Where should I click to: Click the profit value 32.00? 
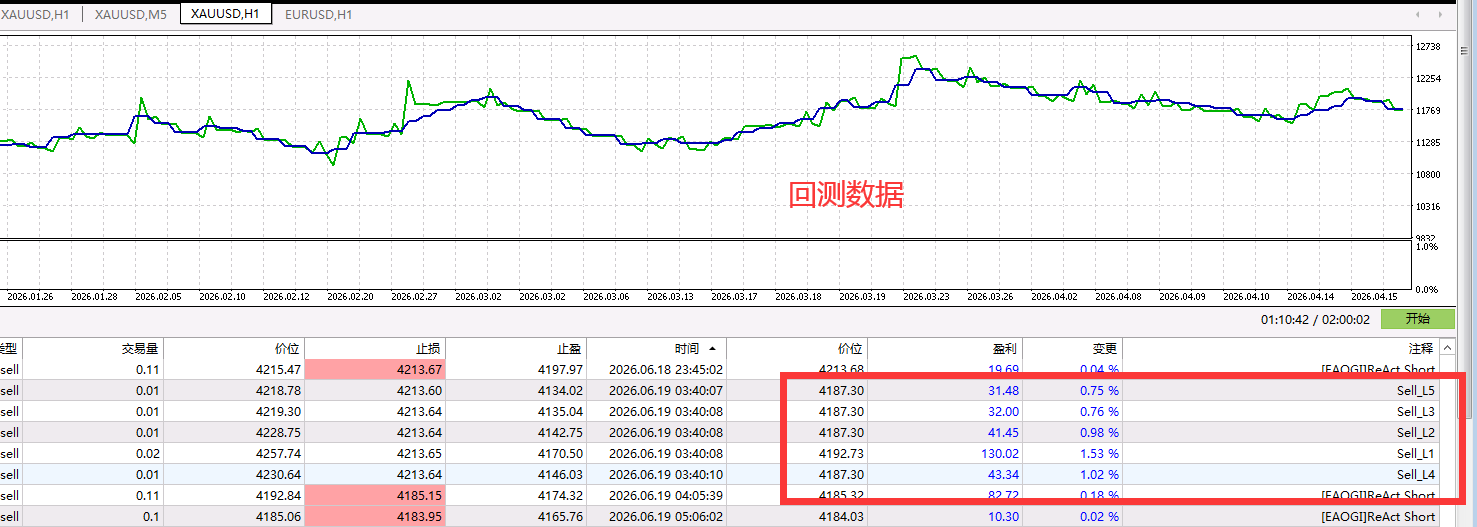(x=1003, y=411)
